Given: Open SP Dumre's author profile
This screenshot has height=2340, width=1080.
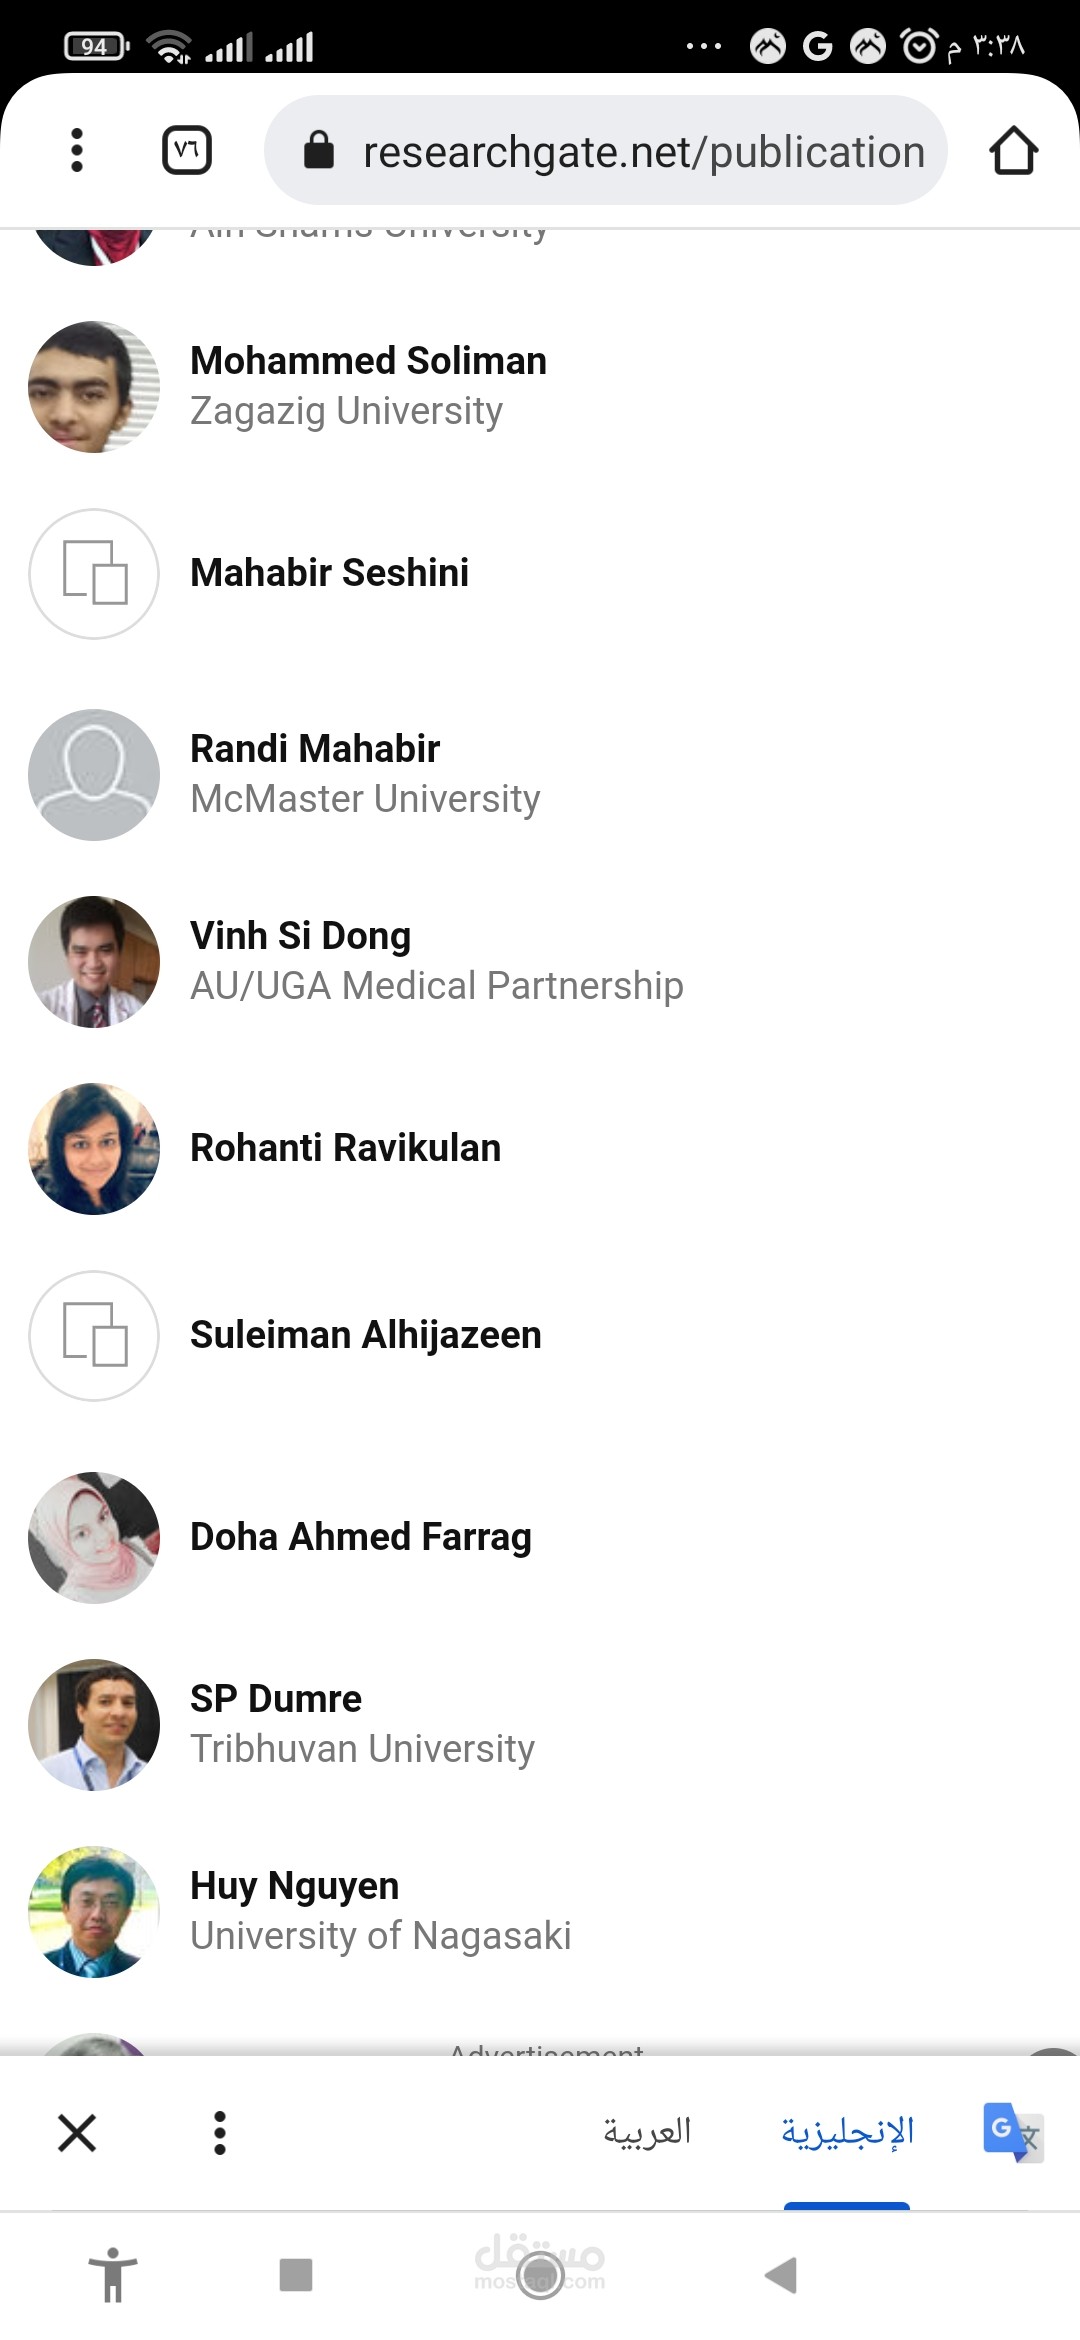Looking at the screenshot, I should click(x=276, y=1699).
